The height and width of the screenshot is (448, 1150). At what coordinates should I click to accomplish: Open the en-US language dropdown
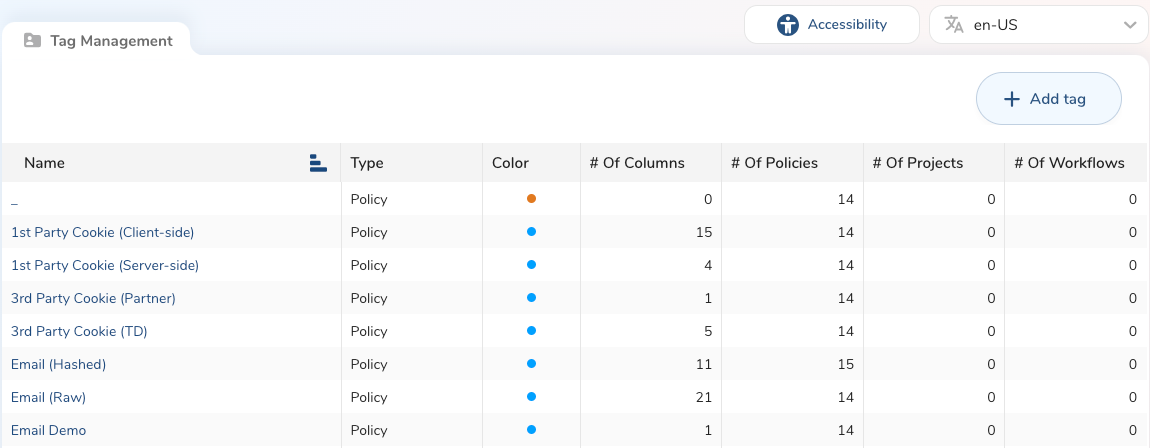pos(1038,25)
